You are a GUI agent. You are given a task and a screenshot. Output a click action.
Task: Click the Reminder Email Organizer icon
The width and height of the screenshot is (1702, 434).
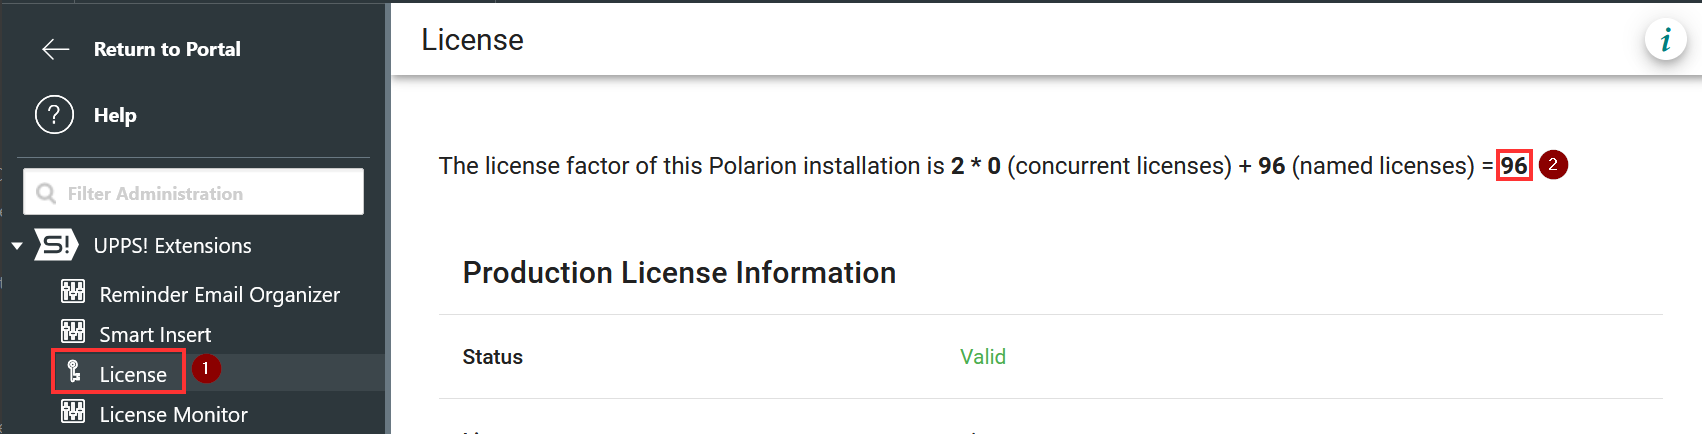coord(73,292)
